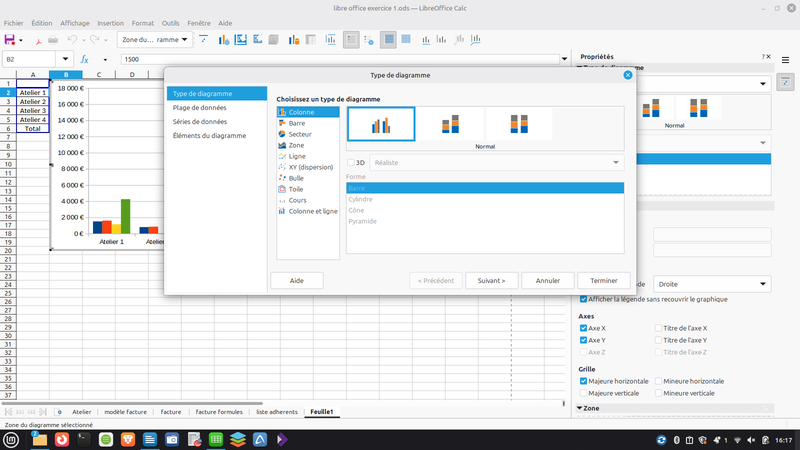Click the function wizard fx icon

[85, 59]
